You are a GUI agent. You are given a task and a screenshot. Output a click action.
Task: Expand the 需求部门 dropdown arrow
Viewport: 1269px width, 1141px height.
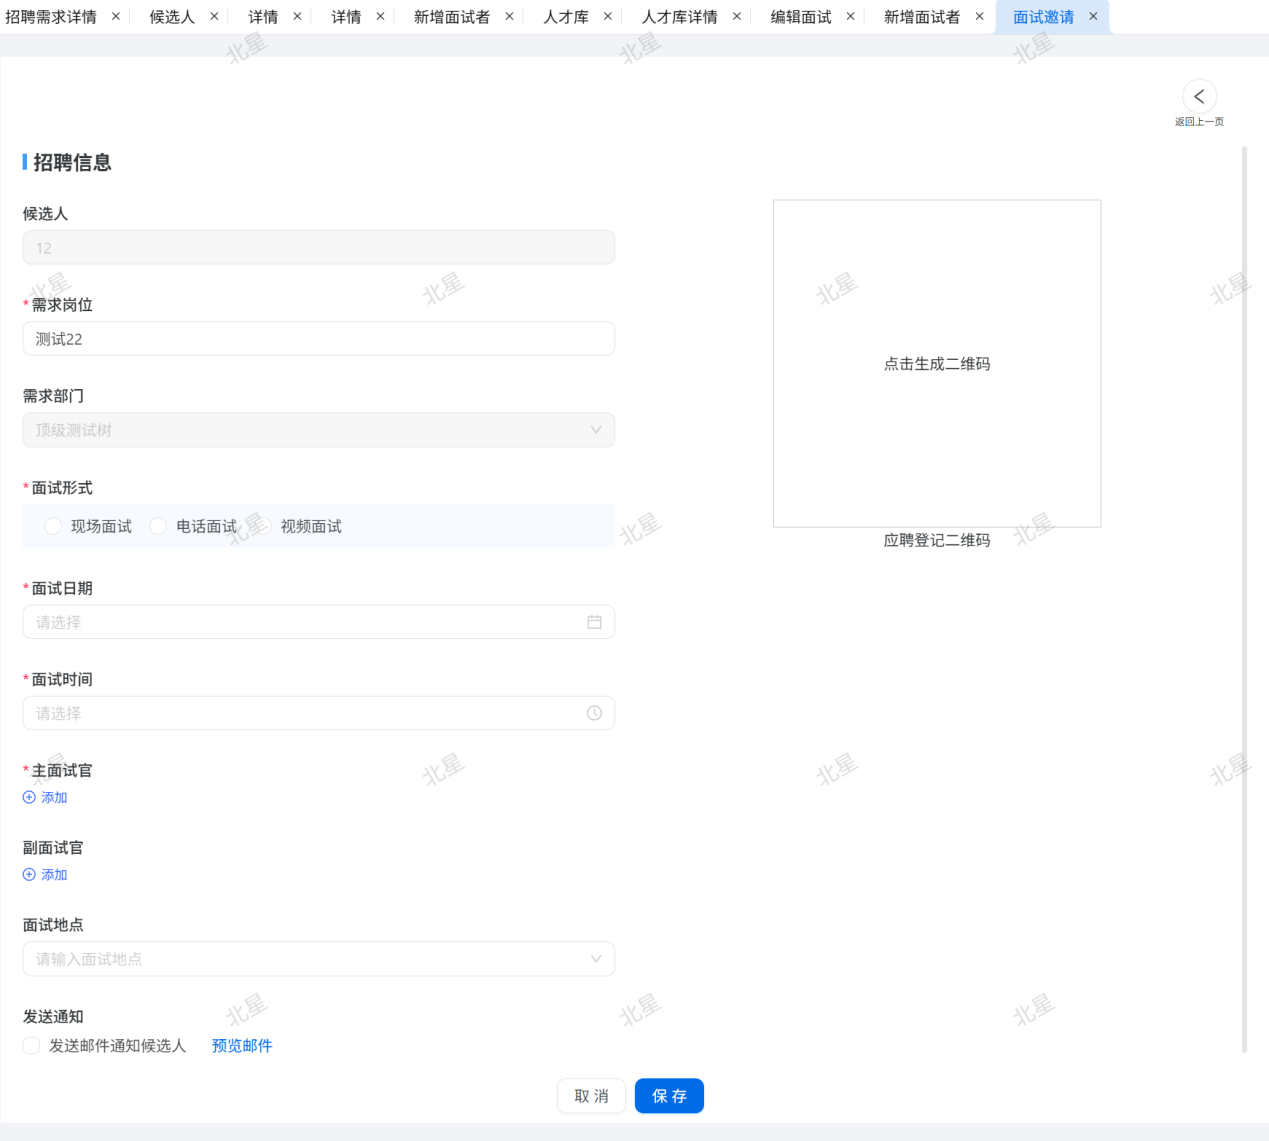pyautogui.click(x=596, y=430)
